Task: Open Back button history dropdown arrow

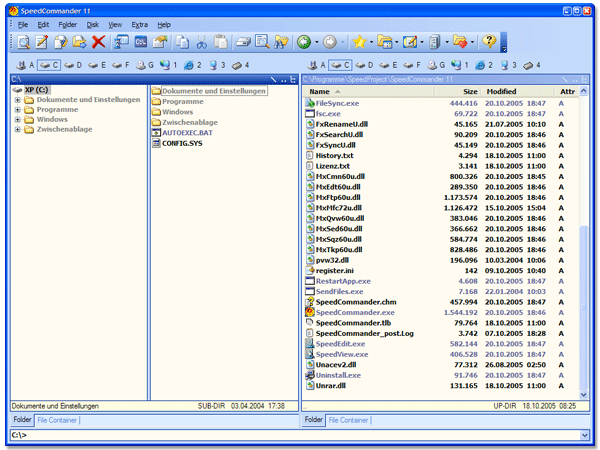Action: (x=316, y=42)
